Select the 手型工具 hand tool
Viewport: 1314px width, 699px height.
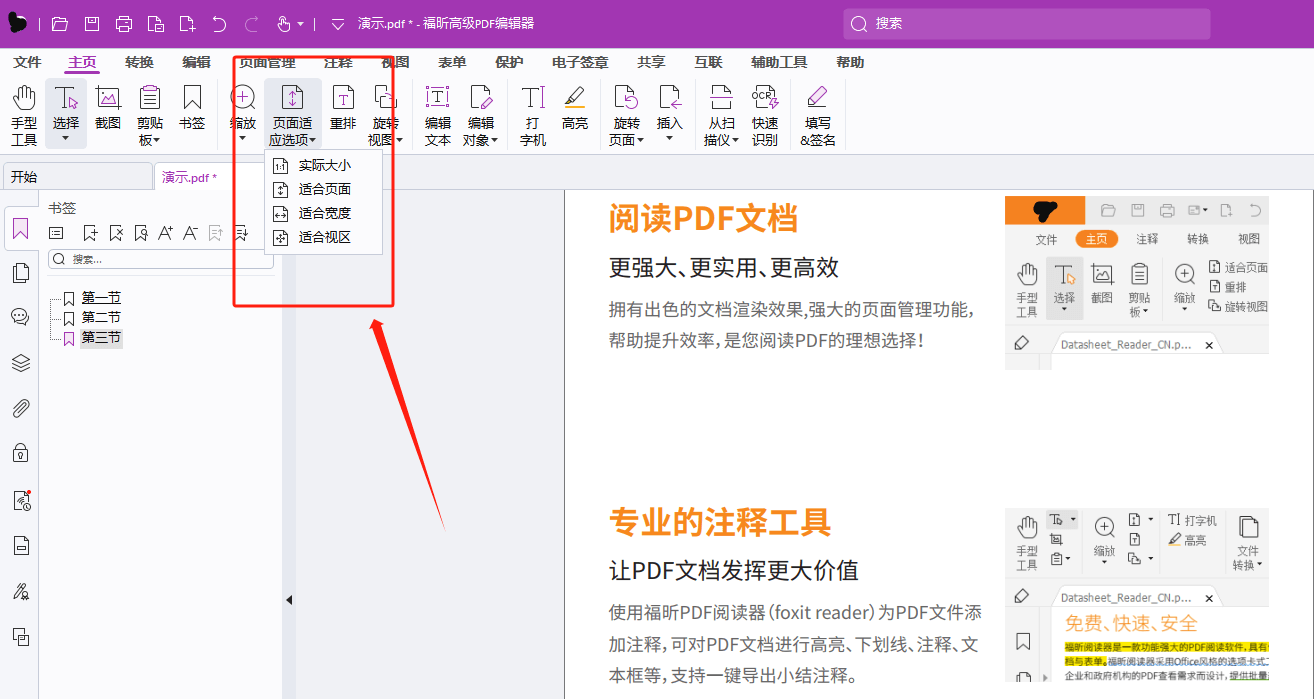point(24,116)
